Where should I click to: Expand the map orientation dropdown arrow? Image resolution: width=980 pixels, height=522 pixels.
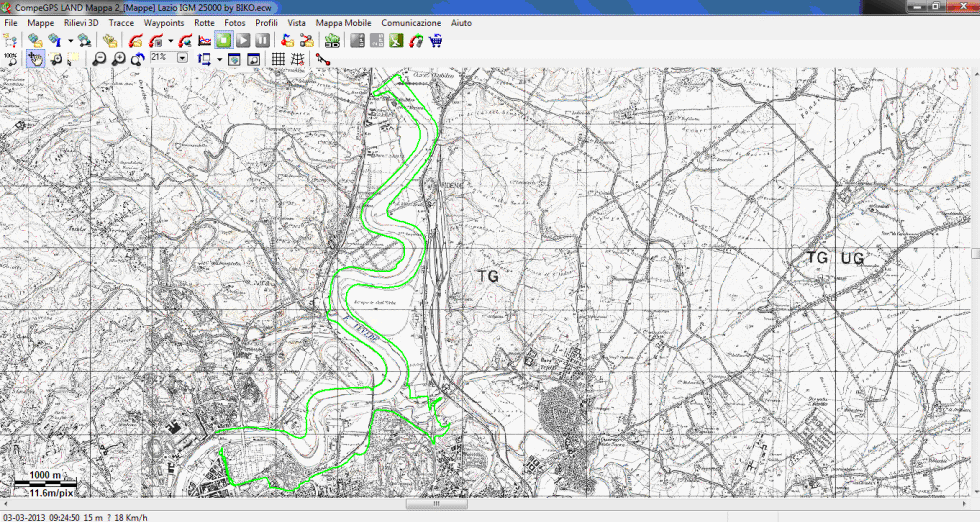[x=219, y=59]
